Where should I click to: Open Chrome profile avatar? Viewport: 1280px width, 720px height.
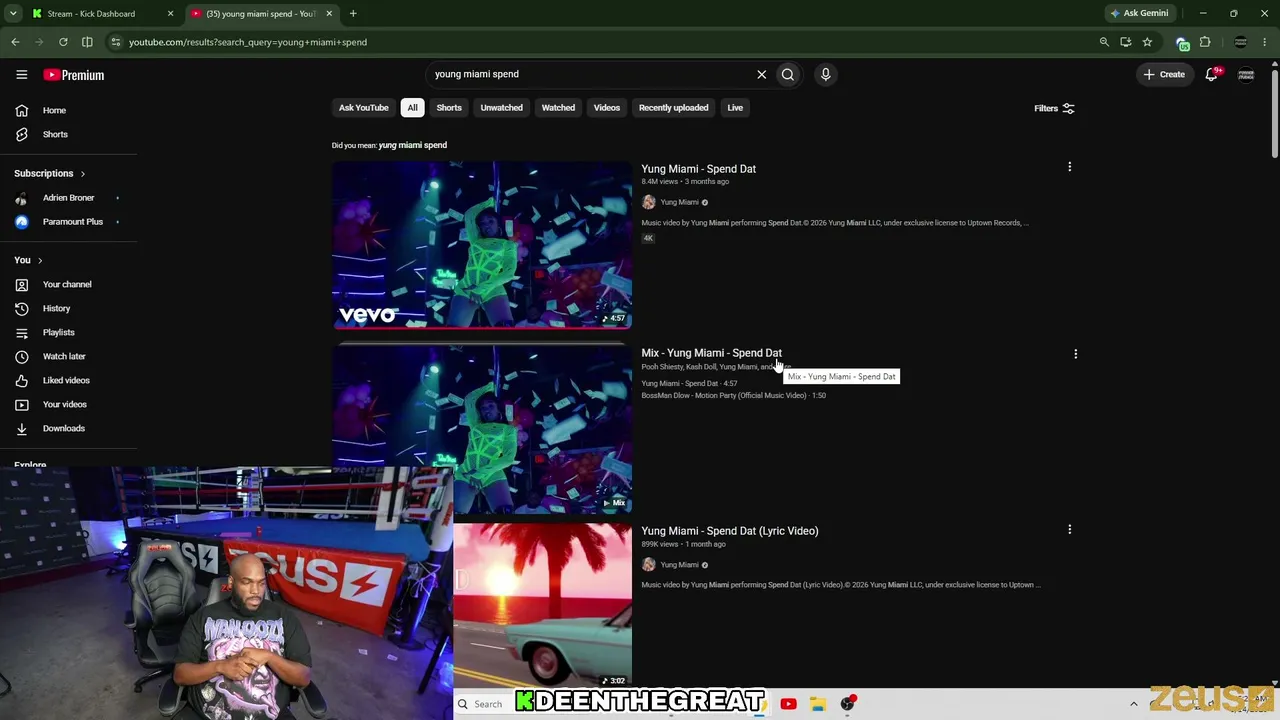point(1240,42)
